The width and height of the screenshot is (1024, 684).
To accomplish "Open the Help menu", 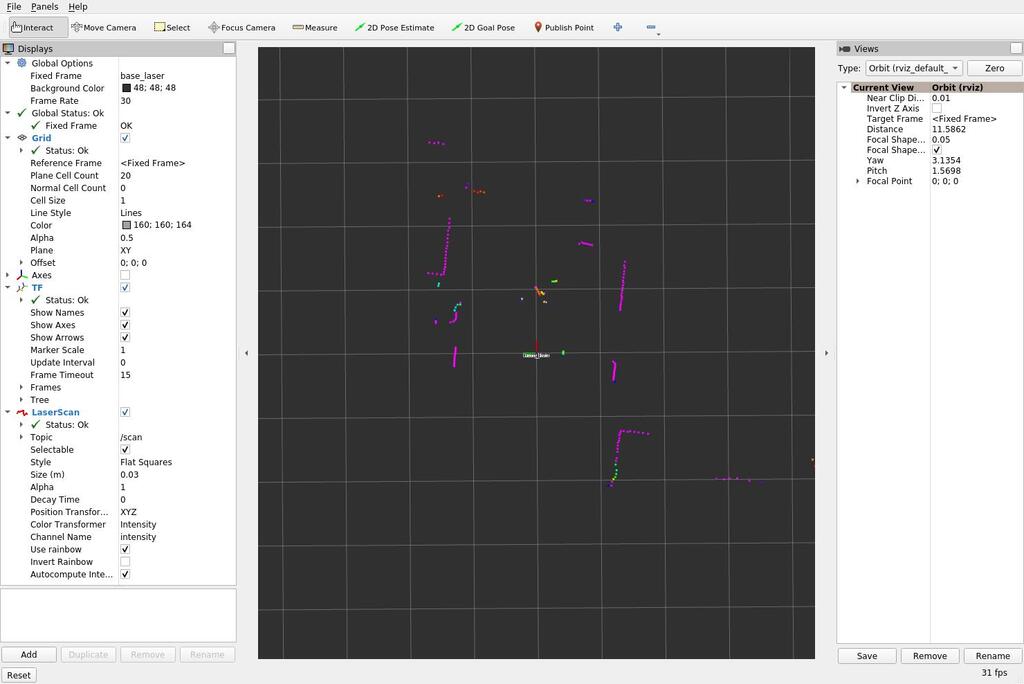I will pos(78,7).
